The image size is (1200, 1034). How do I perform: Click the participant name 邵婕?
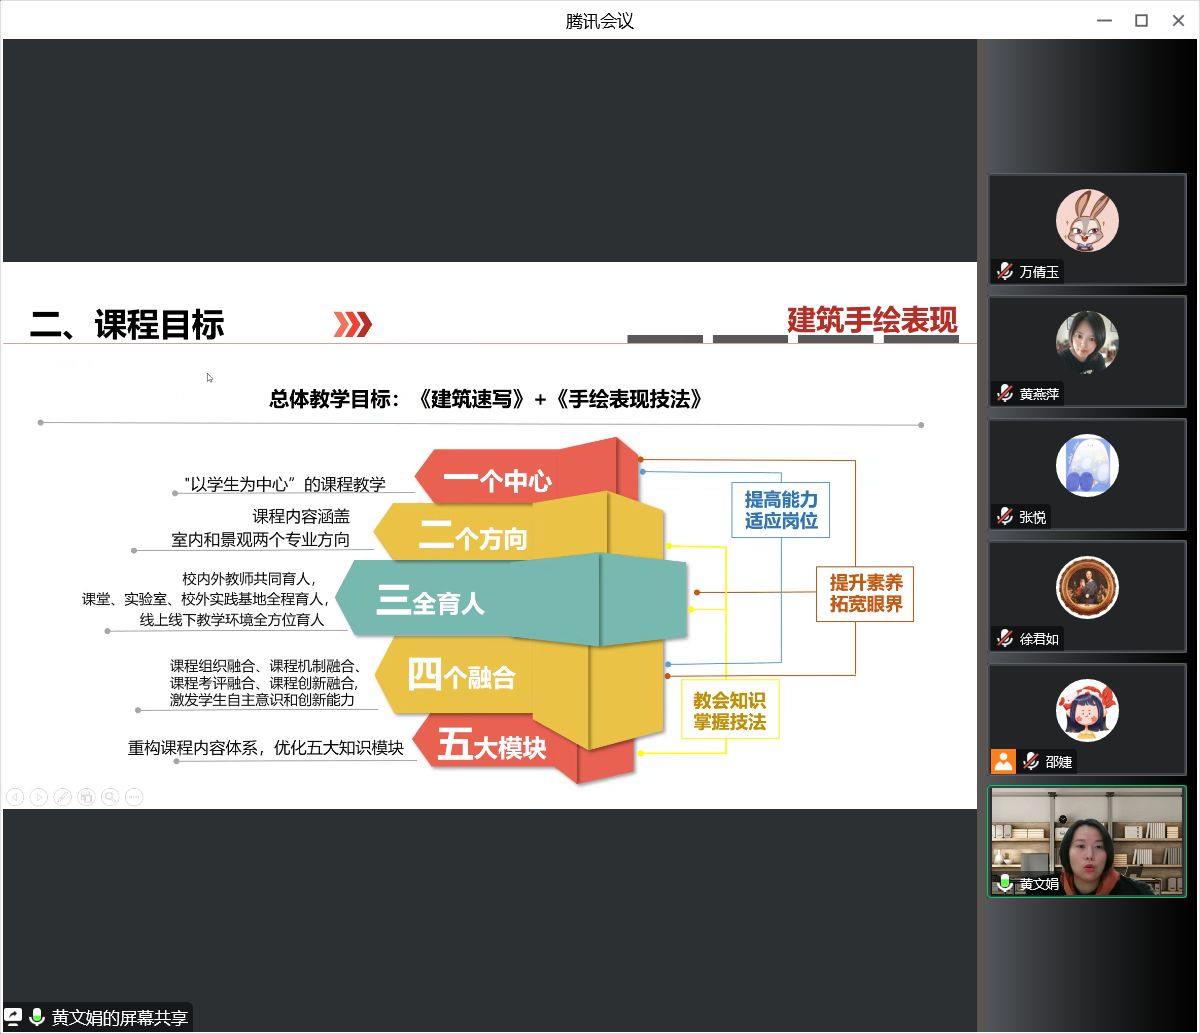[x=1059, y=763]
